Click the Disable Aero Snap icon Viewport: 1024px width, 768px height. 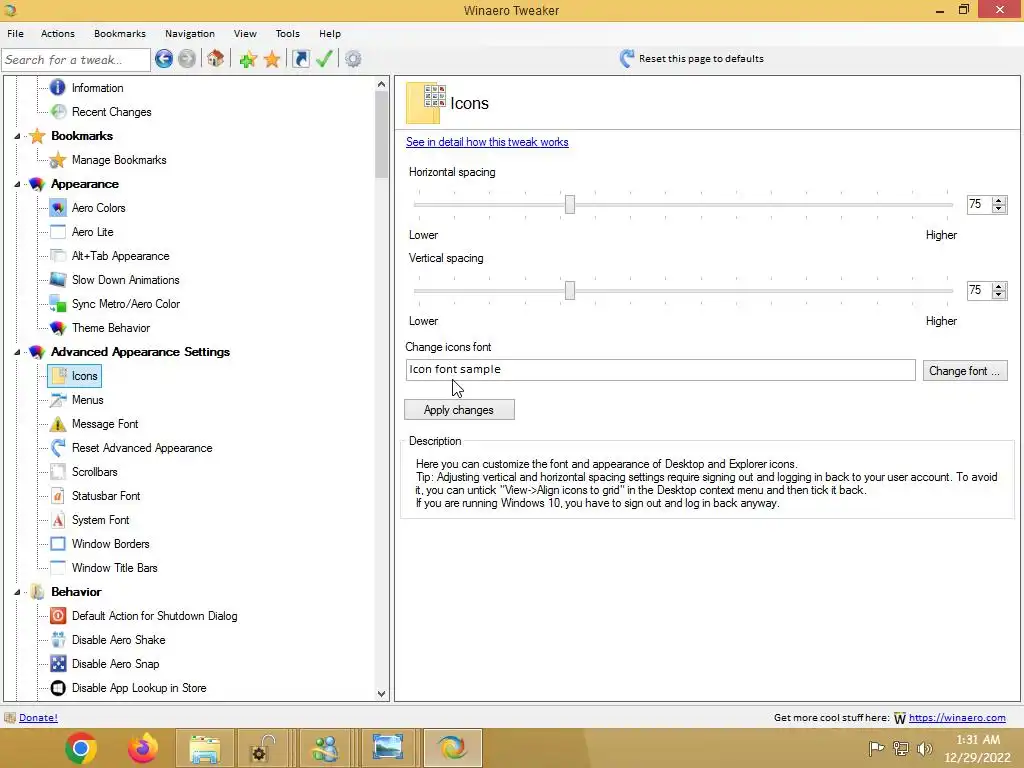tap(57, 664)
